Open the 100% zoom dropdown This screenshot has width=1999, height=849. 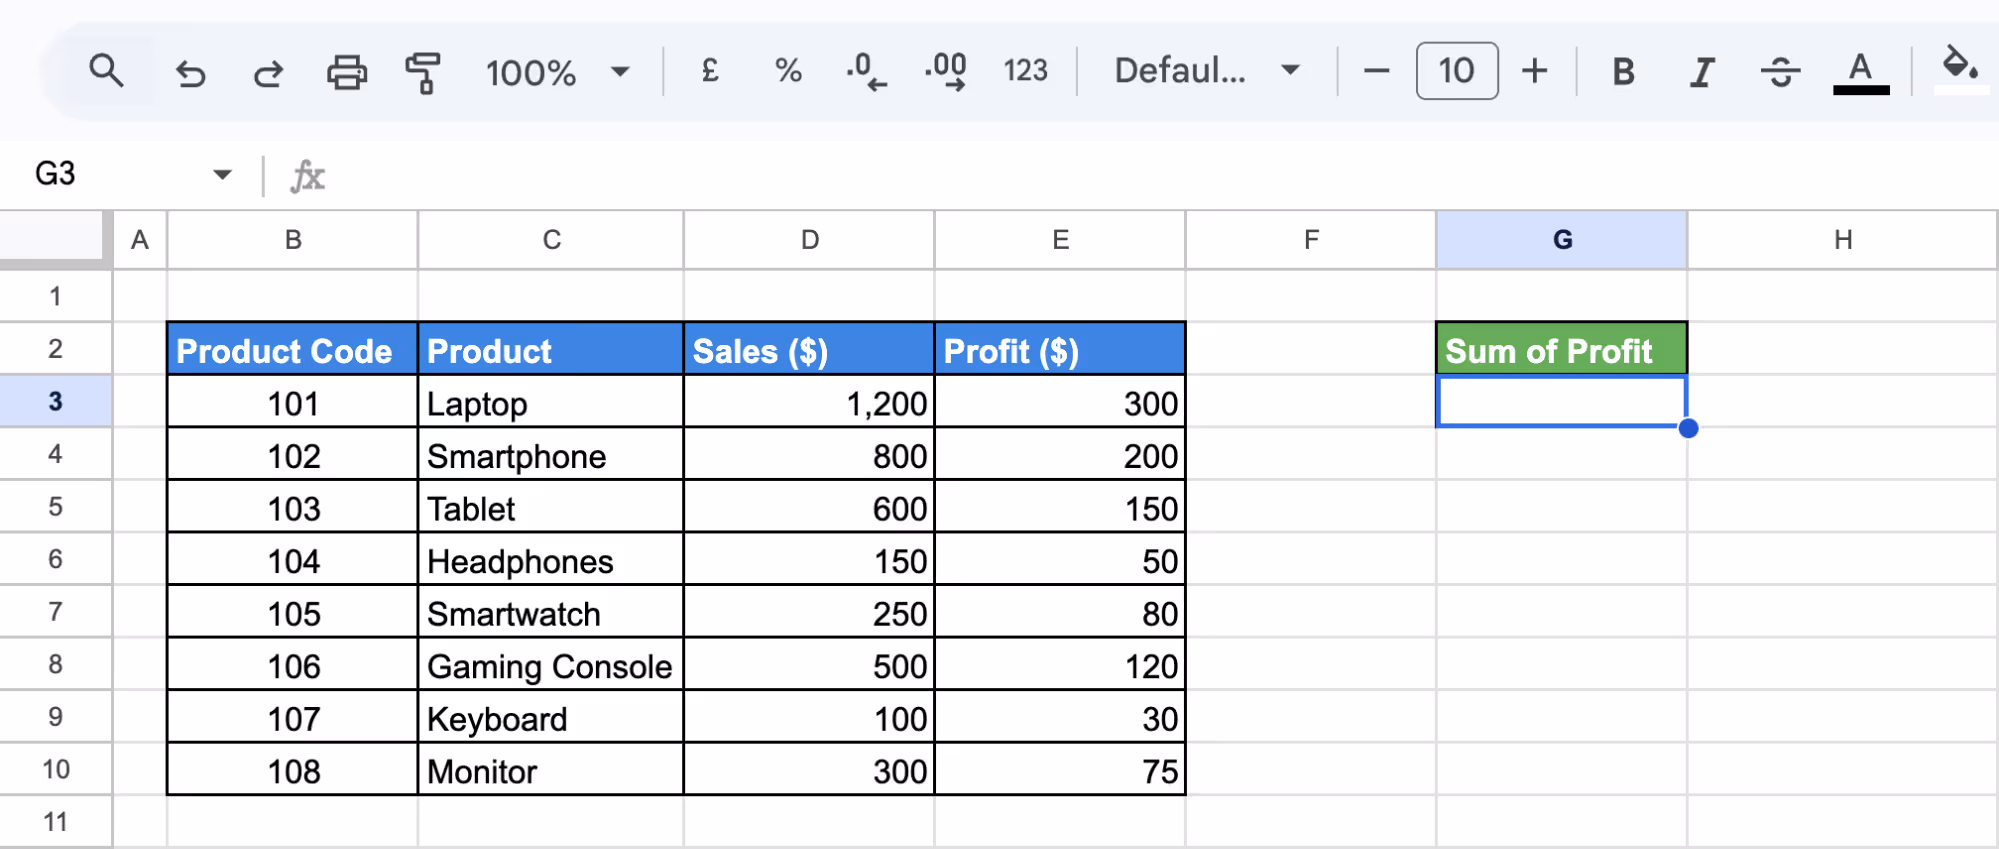[x=558, y=72]
